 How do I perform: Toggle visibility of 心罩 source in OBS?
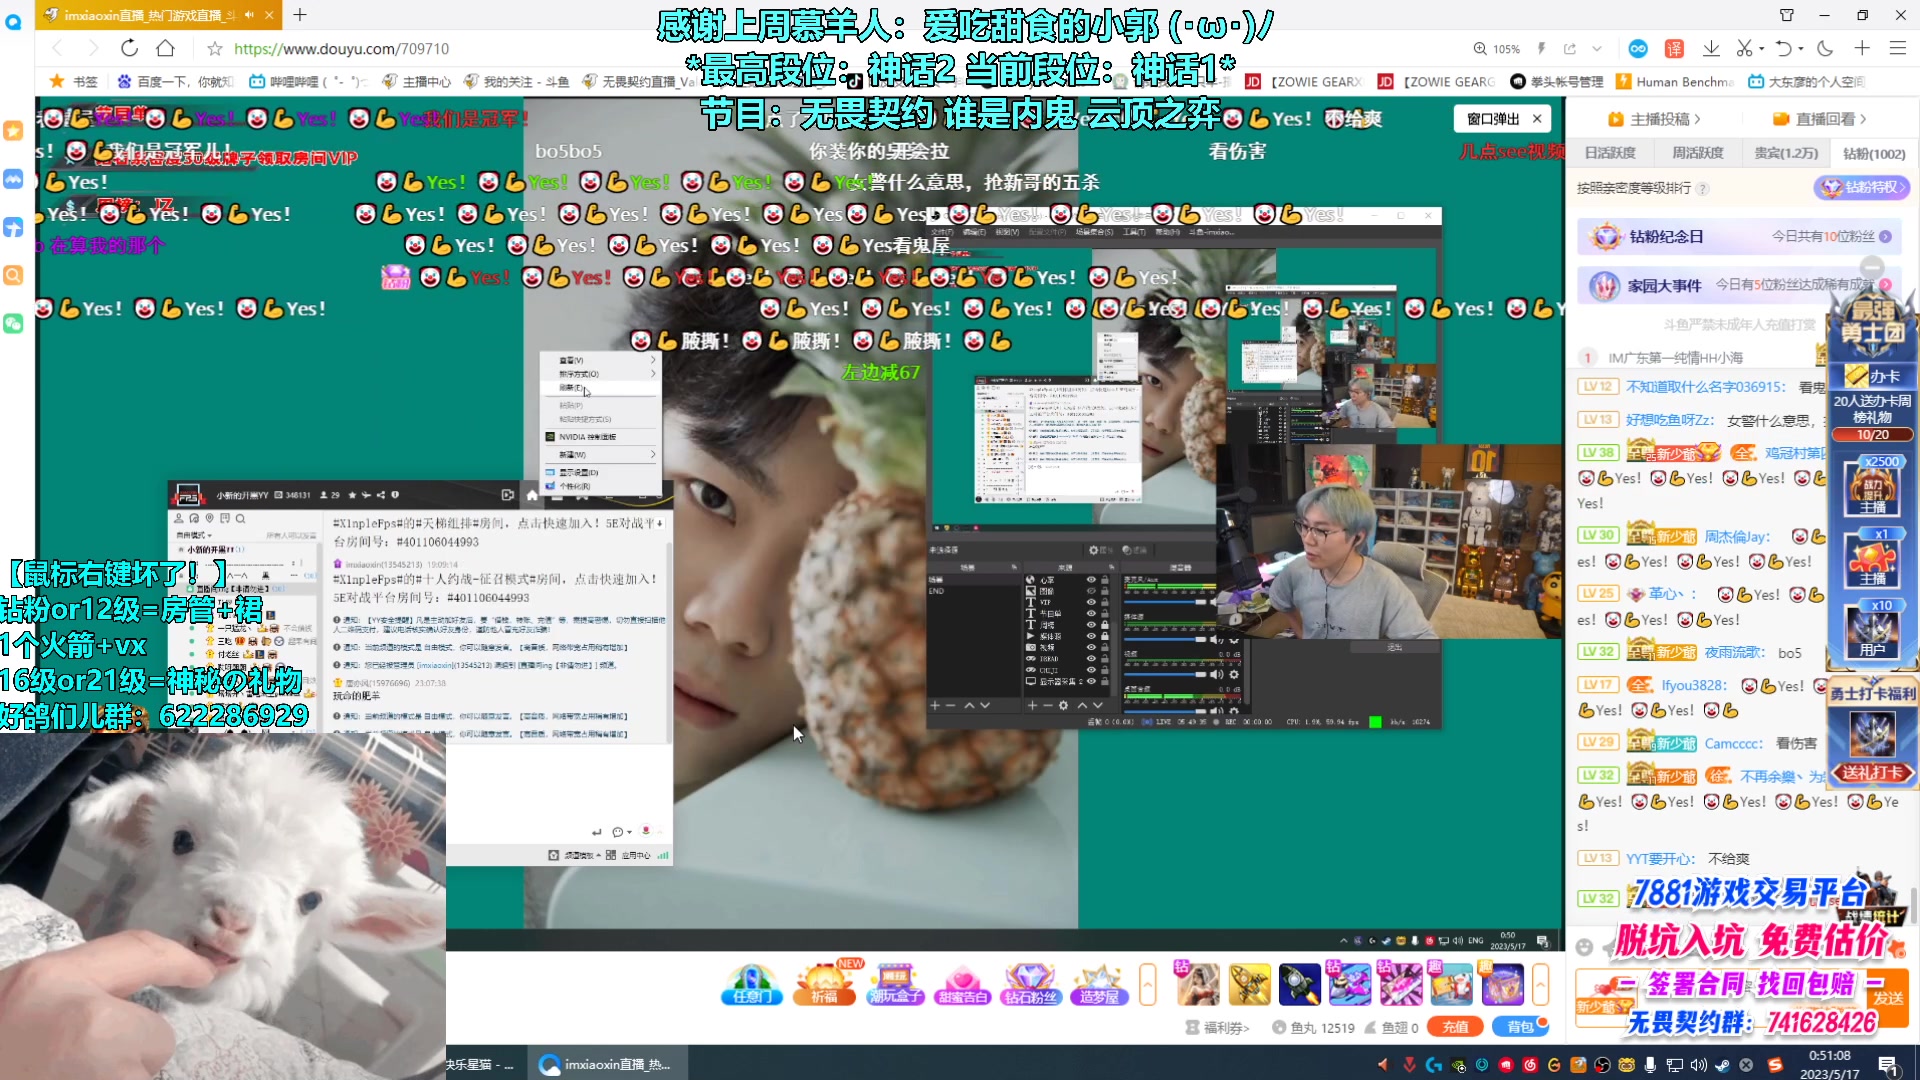click(1091, 580)
